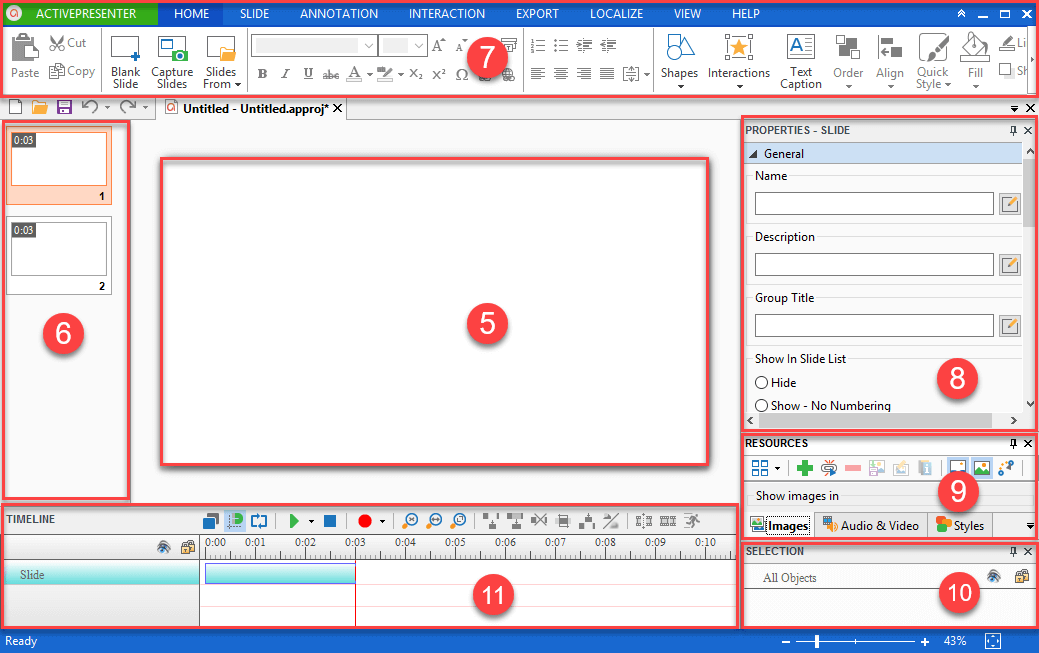Open the Capture Slides tool
The image size is (1039, 653).
pyautogui.click(x=172, y=60)
